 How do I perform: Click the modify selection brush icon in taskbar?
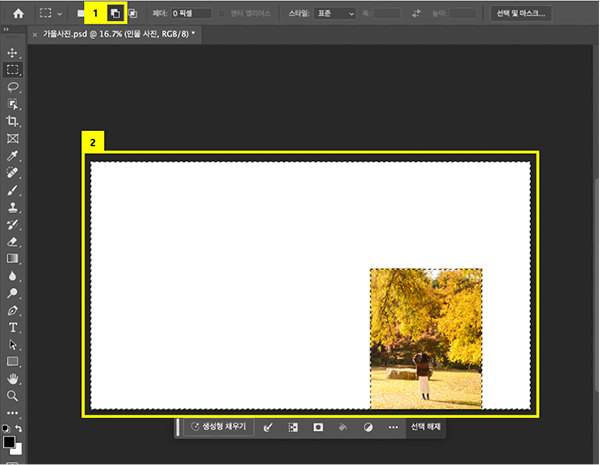click(x=268, y=427)
